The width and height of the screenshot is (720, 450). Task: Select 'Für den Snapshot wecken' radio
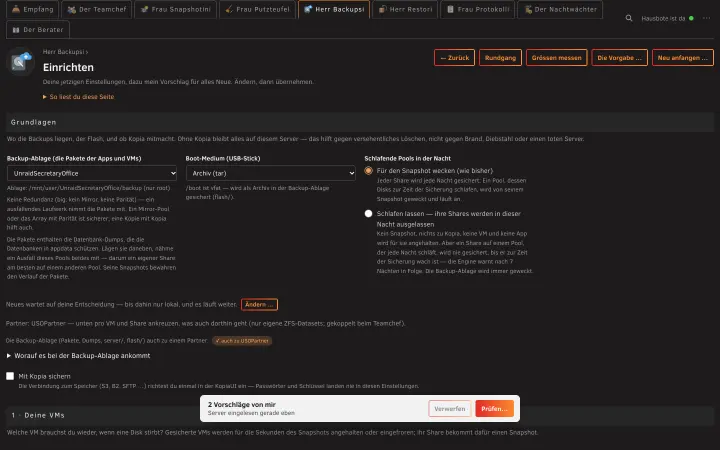(368, 170)
